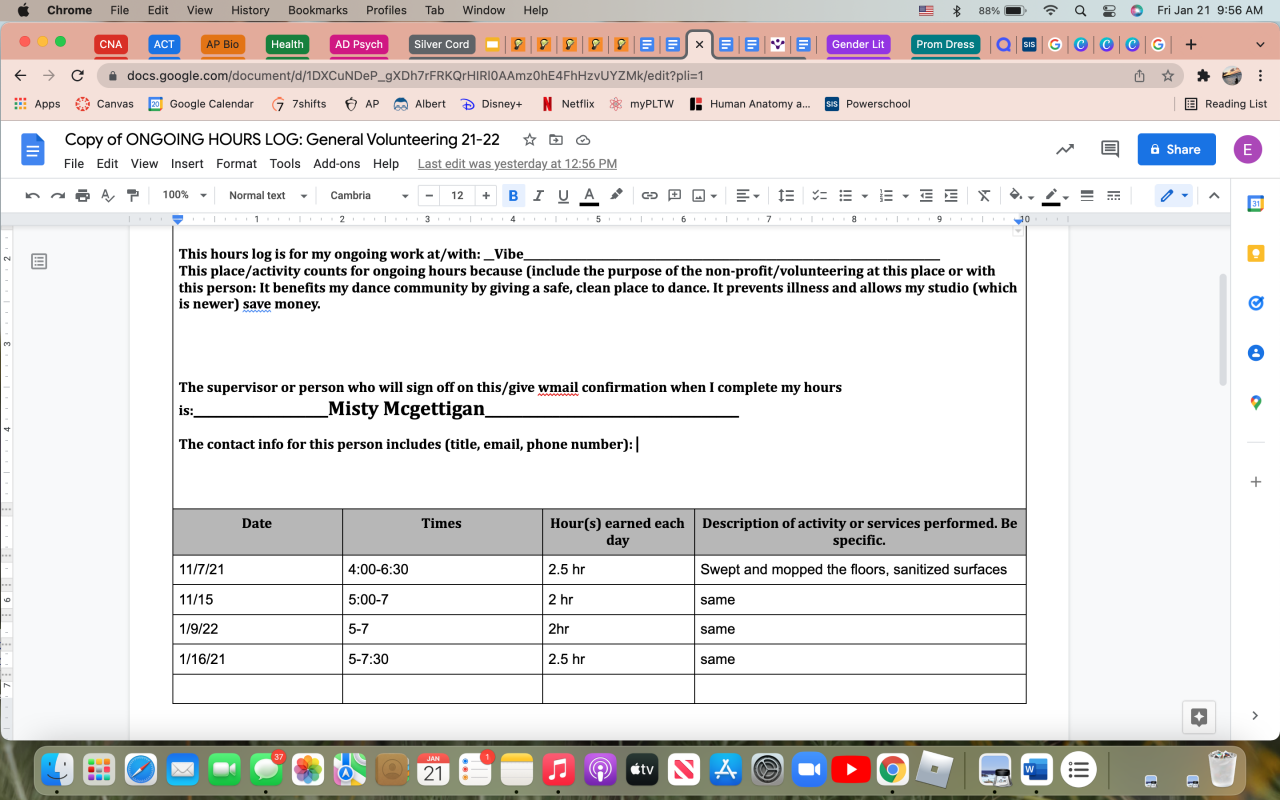The height and width of the screenshot is (800, 1280).
Task: Star the document
Action: click(529, 139)
